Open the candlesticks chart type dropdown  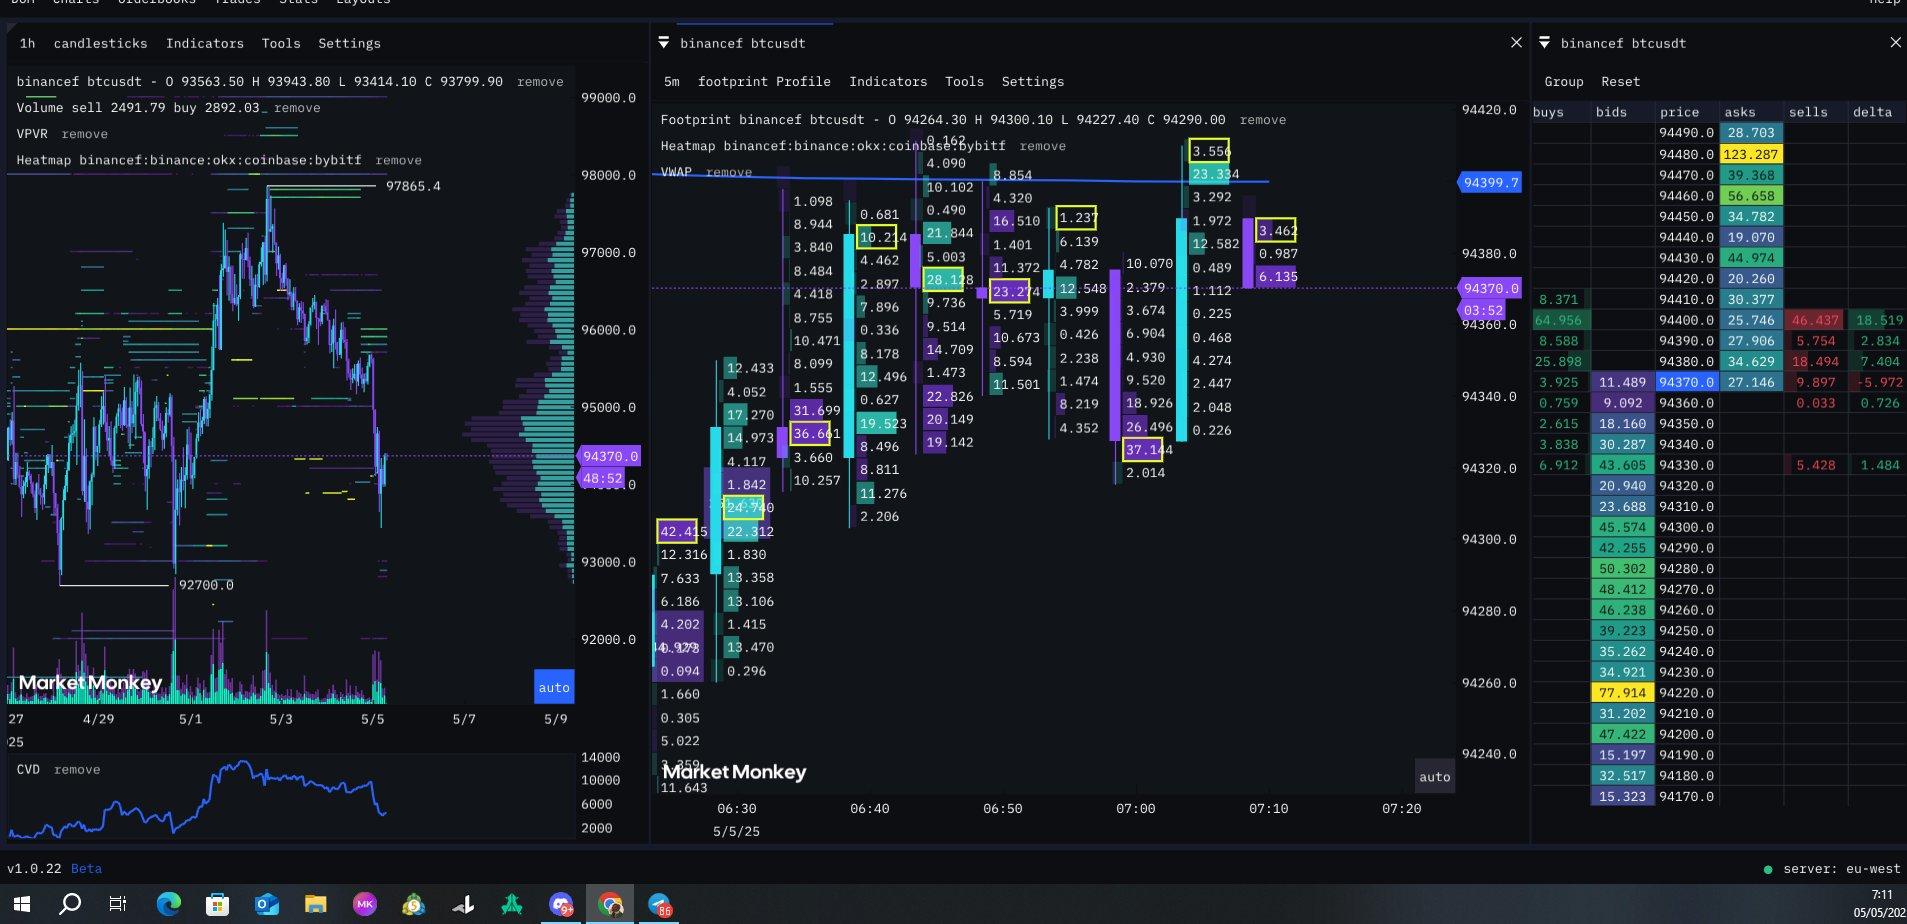[100, 43]
